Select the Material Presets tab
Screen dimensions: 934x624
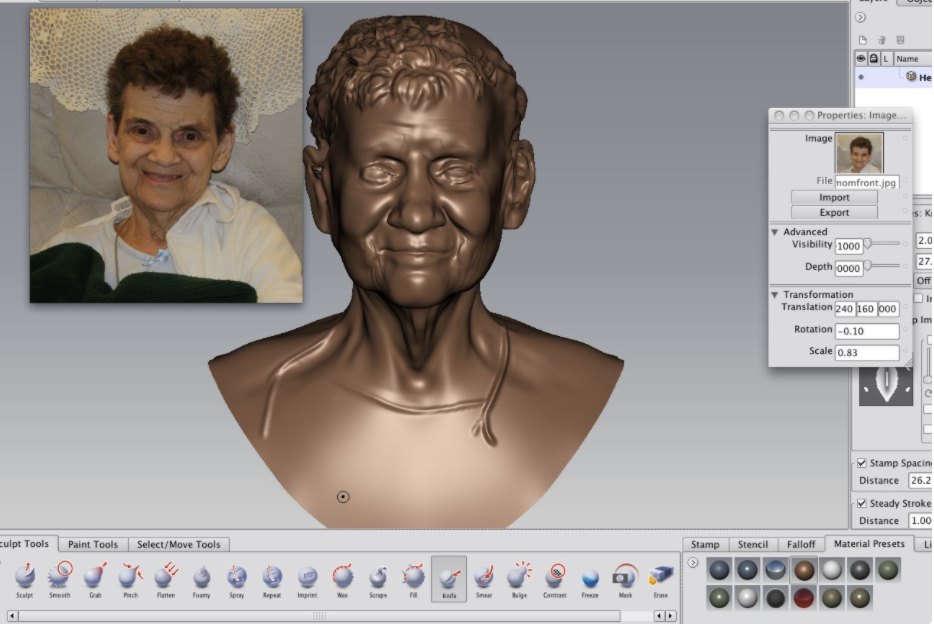(x=869, y=544)
